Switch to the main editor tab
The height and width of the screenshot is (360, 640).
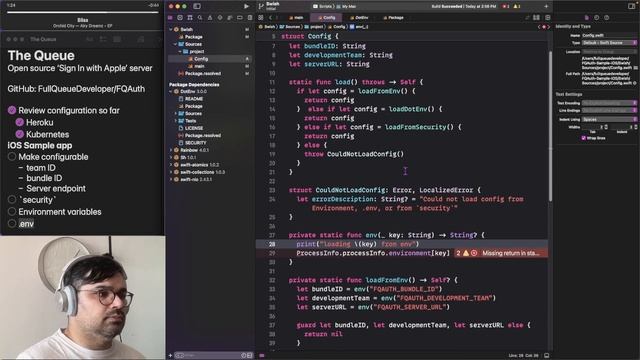tap(297, 18)
